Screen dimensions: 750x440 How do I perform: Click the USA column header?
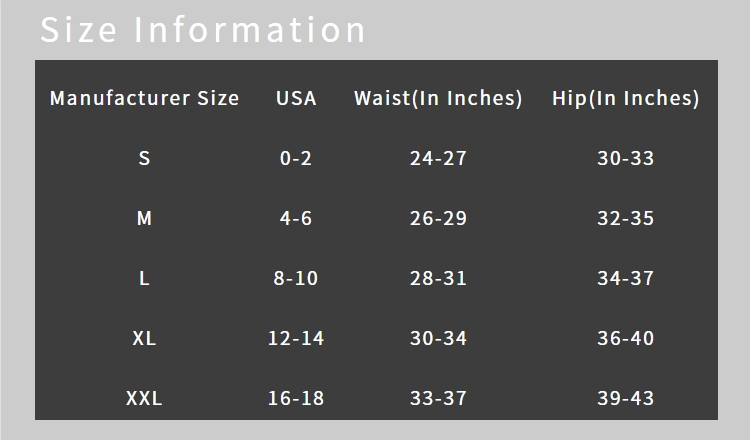(x=296, y=98)
